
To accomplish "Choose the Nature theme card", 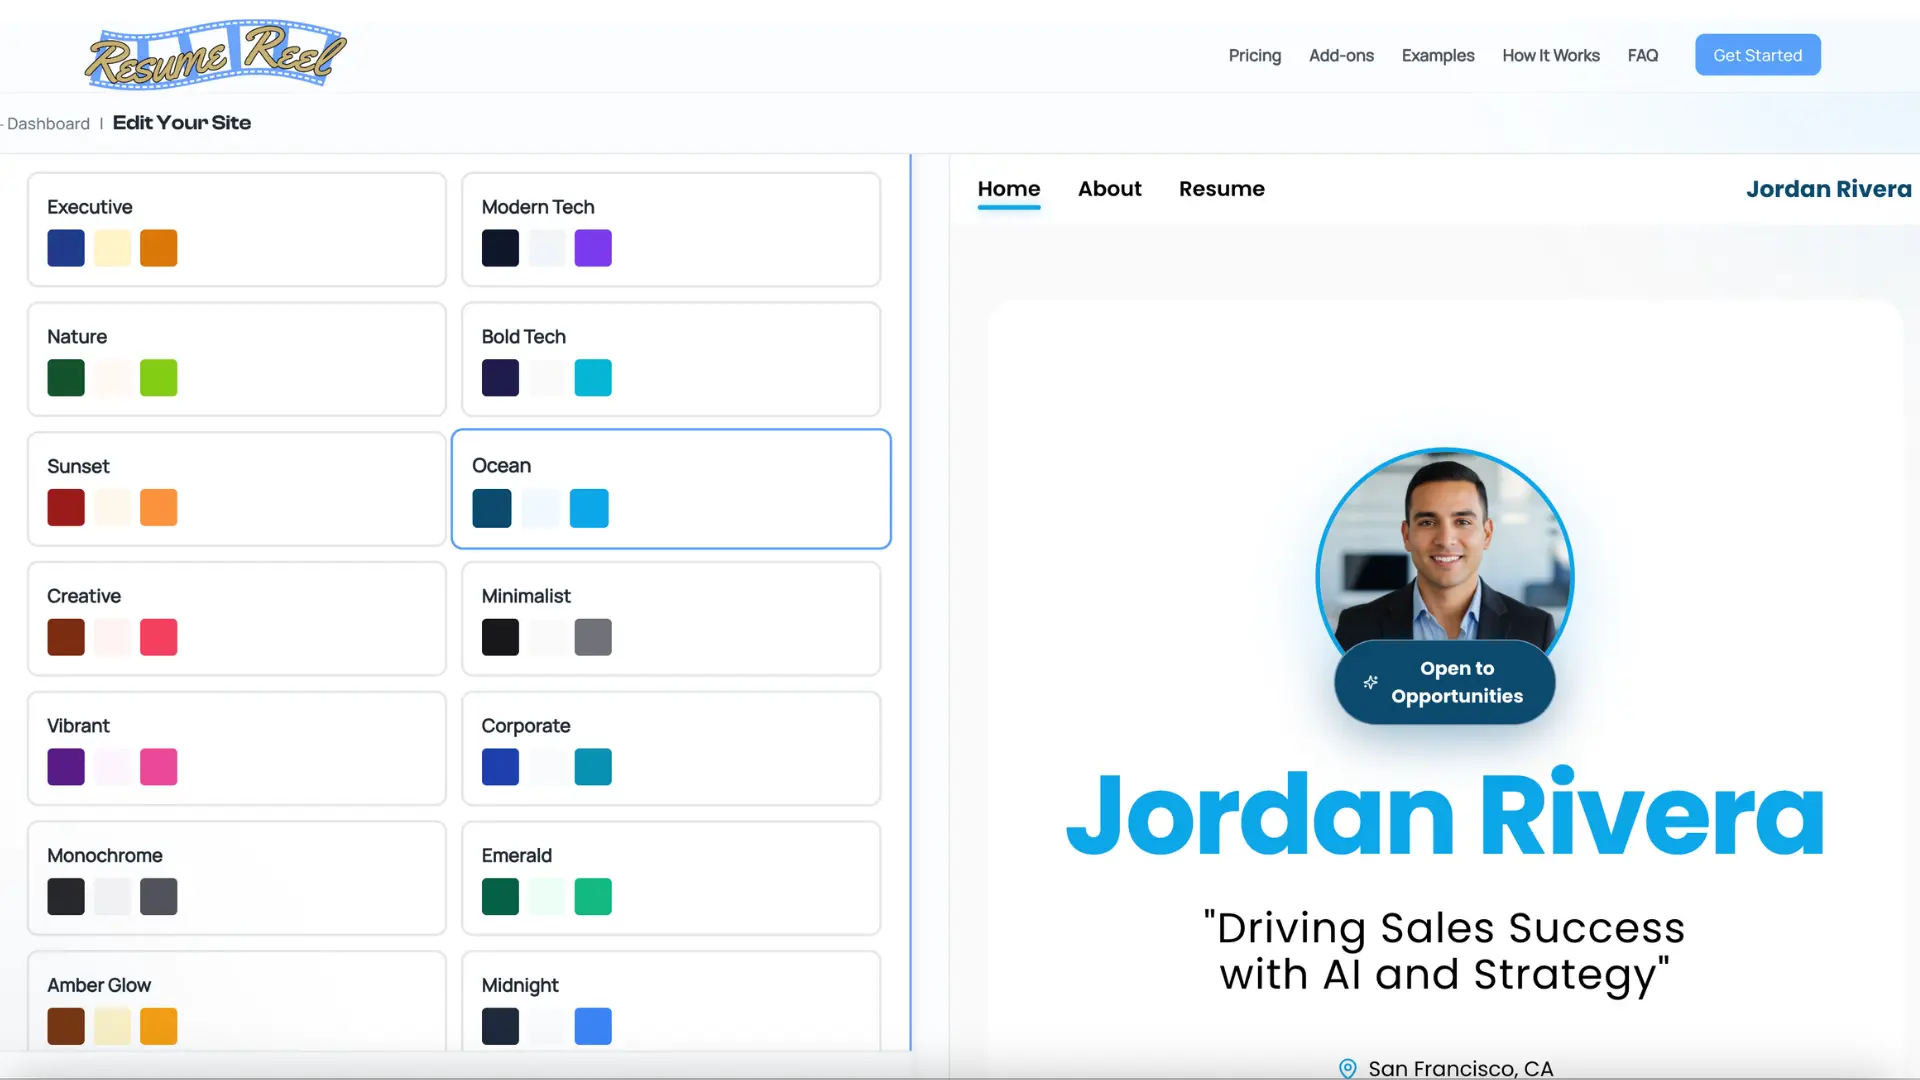I will tap(236, 359).
